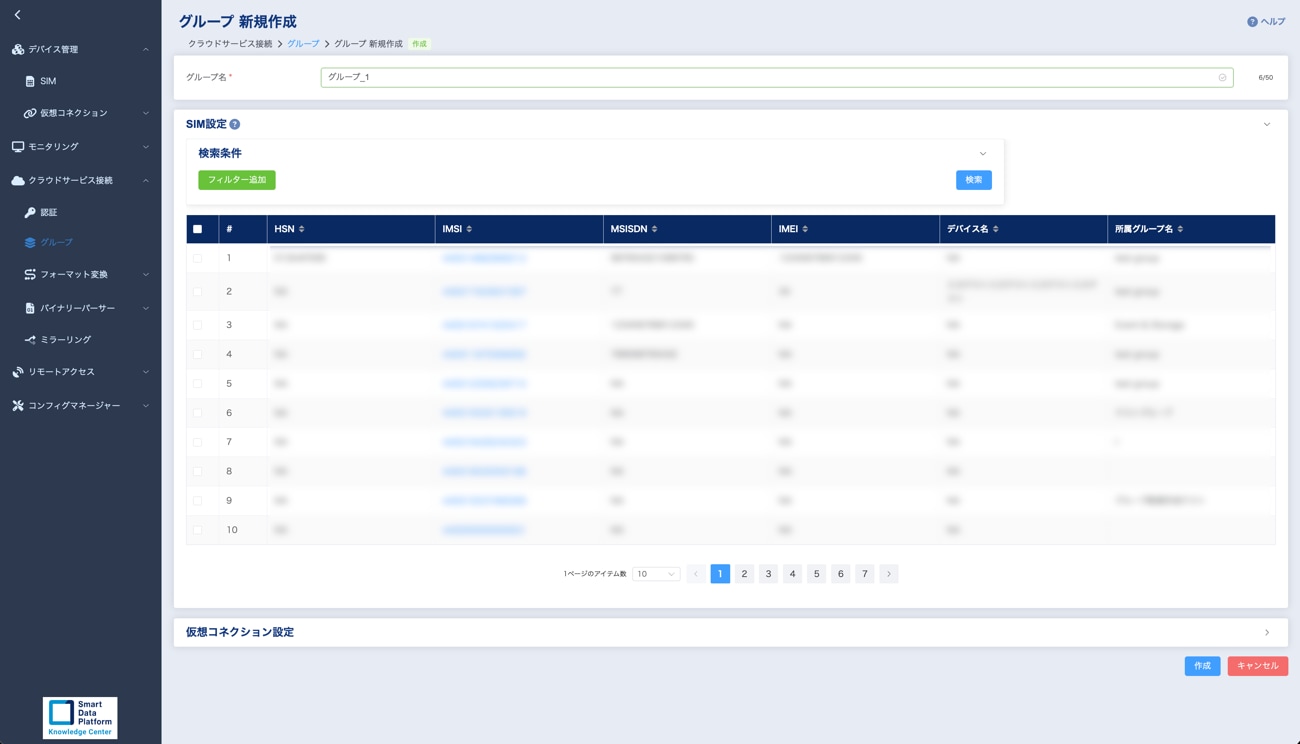Check the checkbox for row 5
Viewport: 1300px width, 744px height.
tap(198, 384)
